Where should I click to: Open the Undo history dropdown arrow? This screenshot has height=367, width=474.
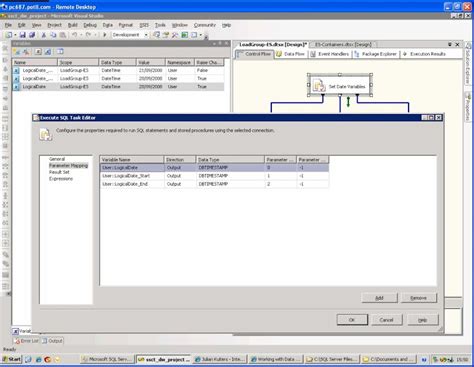(x=81, y=35)
